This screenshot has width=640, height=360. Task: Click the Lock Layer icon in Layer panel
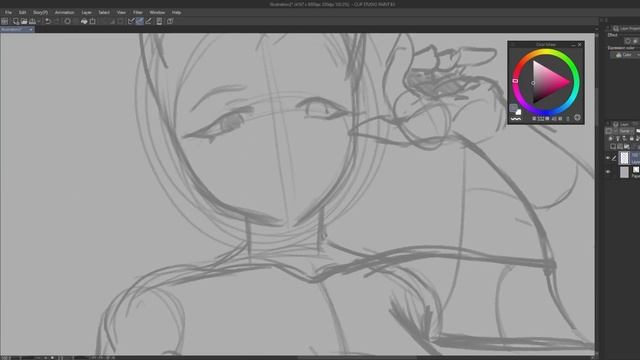point(631,139)
